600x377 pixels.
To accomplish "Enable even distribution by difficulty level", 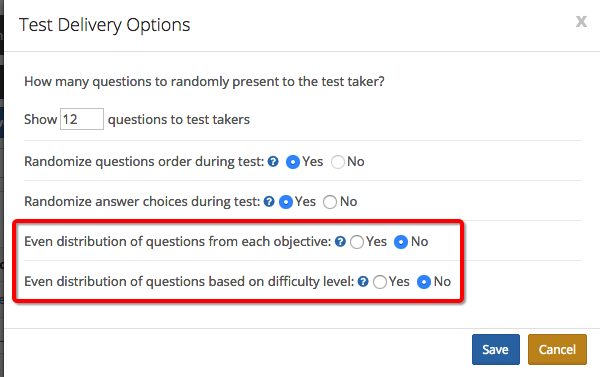I will [x=380, y=282].
